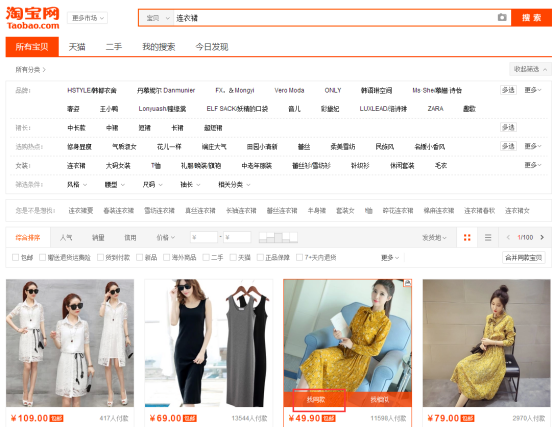Check the 7+天内退货 return checkbox
This screenshot has width=554, height=428.
299,257
